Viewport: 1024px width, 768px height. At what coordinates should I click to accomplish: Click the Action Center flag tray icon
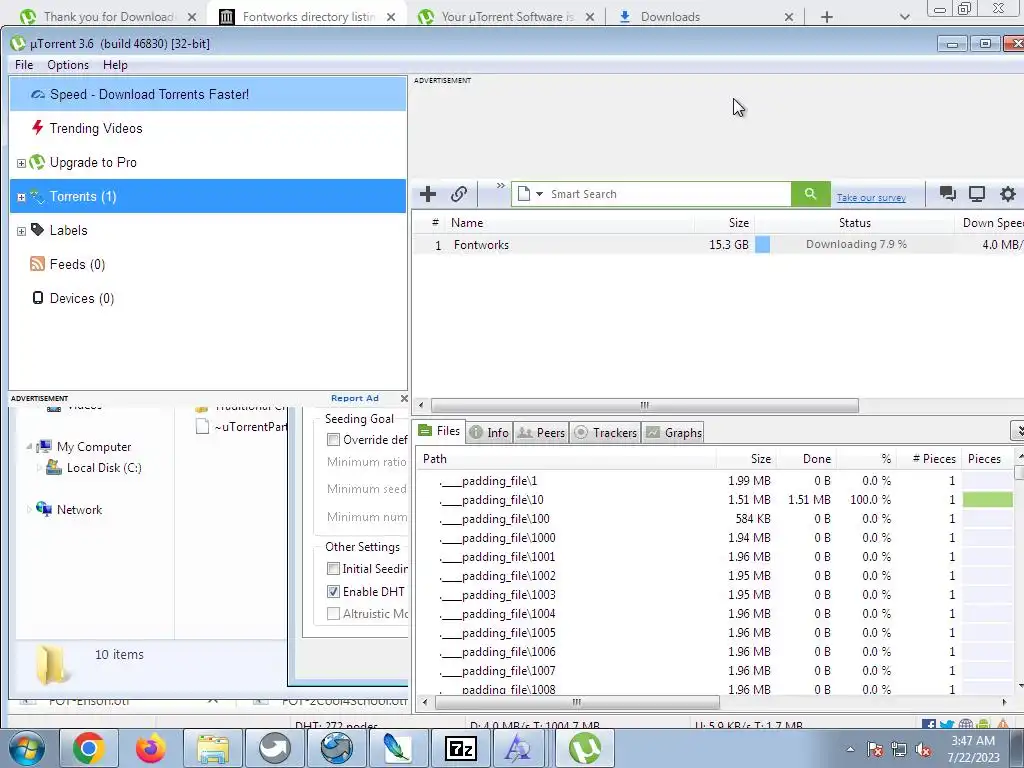pyautogui.click(x=875, y=750)
